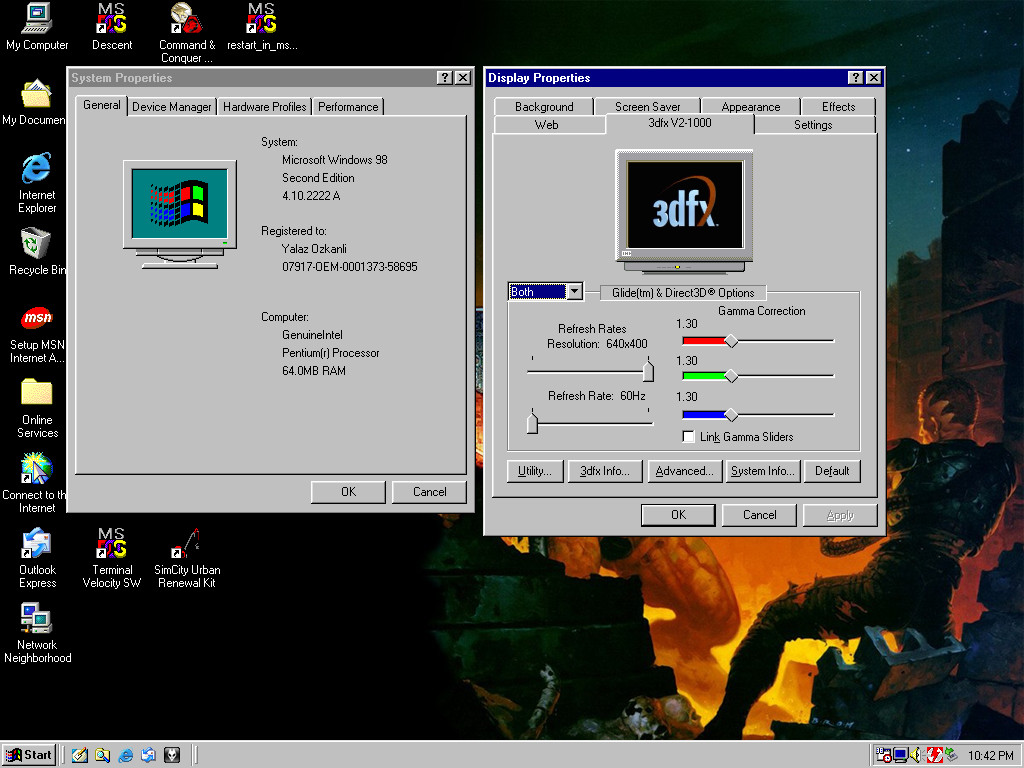Click the Recycle Bin icon
Image resolution: width=1024 pixels, height=768 pixels.
[x=37, y=243]
